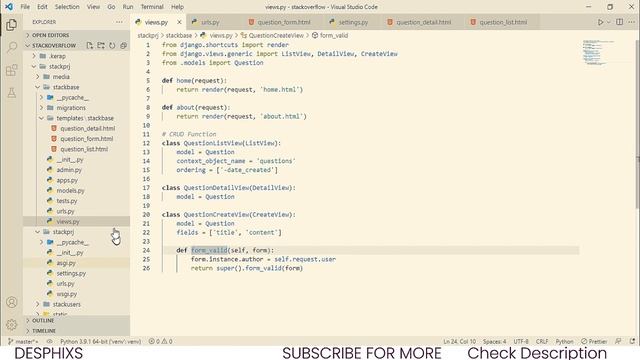The height and width of the screenshot is (360, 640).
Task: Click Prettier status bar item
Action: click(594, 341)
